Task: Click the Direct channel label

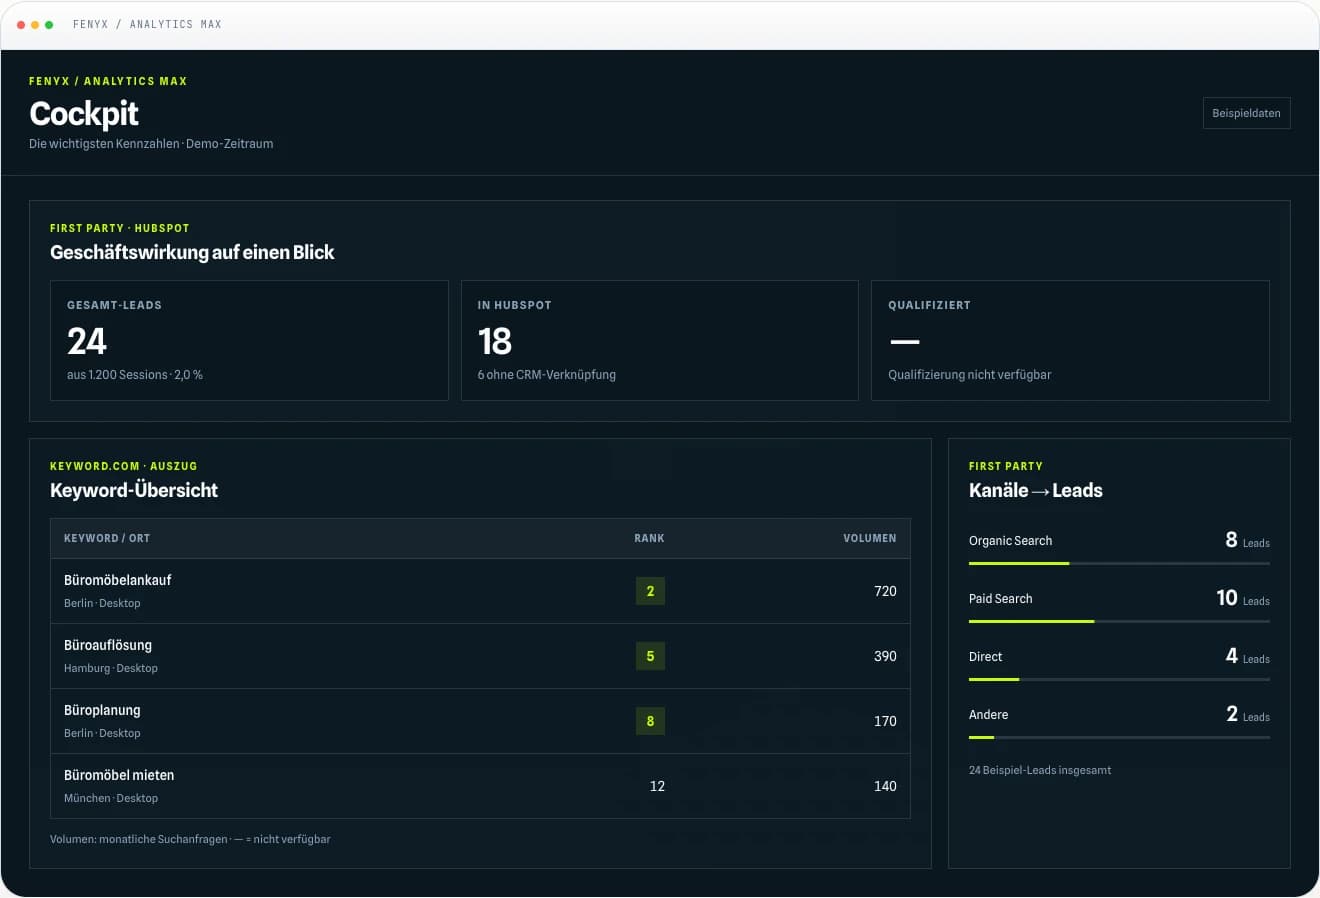Action: 985,657
